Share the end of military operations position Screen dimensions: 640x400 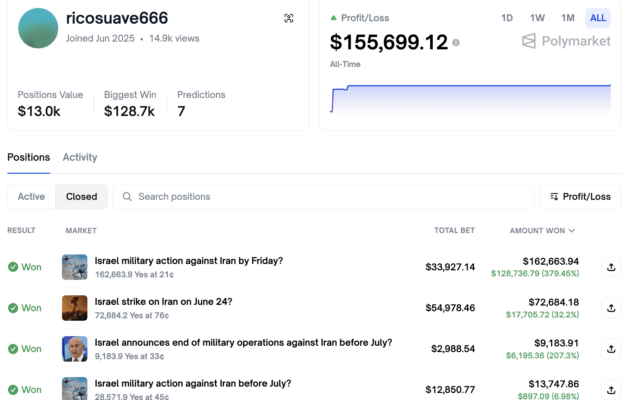[611, 349]
